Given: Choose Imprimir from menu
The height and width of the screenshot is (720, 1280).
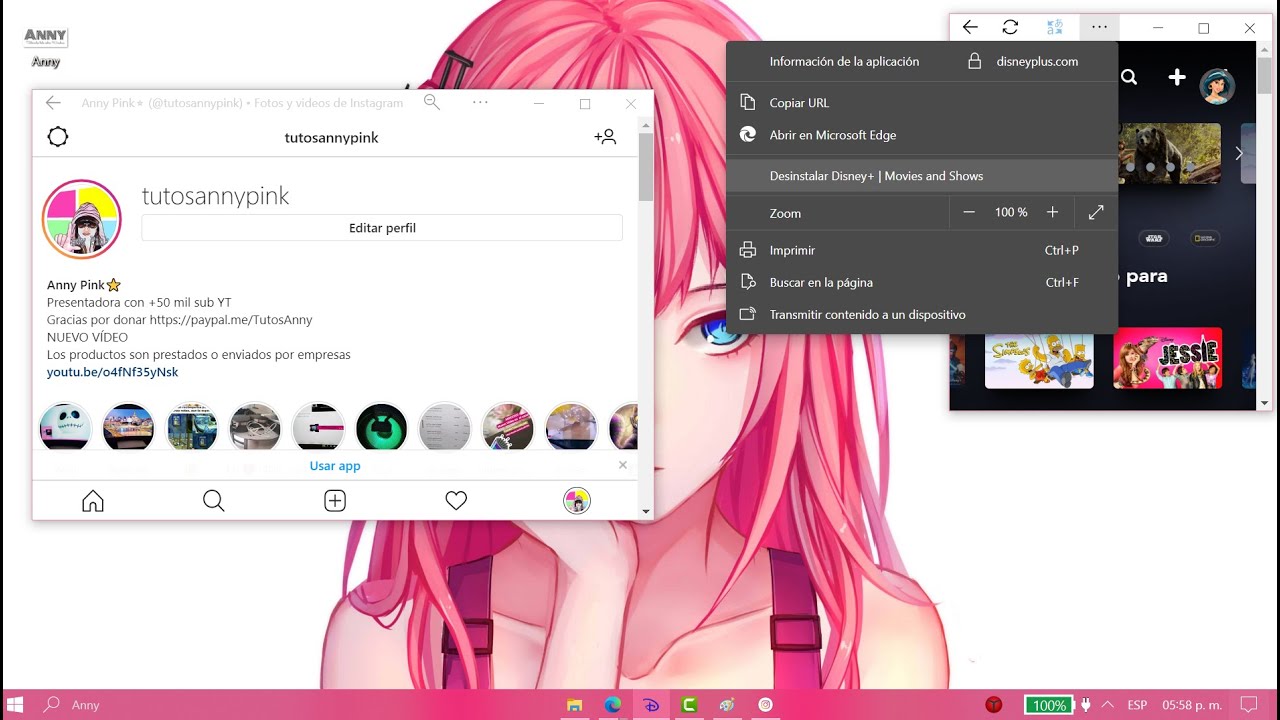Looking at the screenshot, I should [x=921, y=250].
